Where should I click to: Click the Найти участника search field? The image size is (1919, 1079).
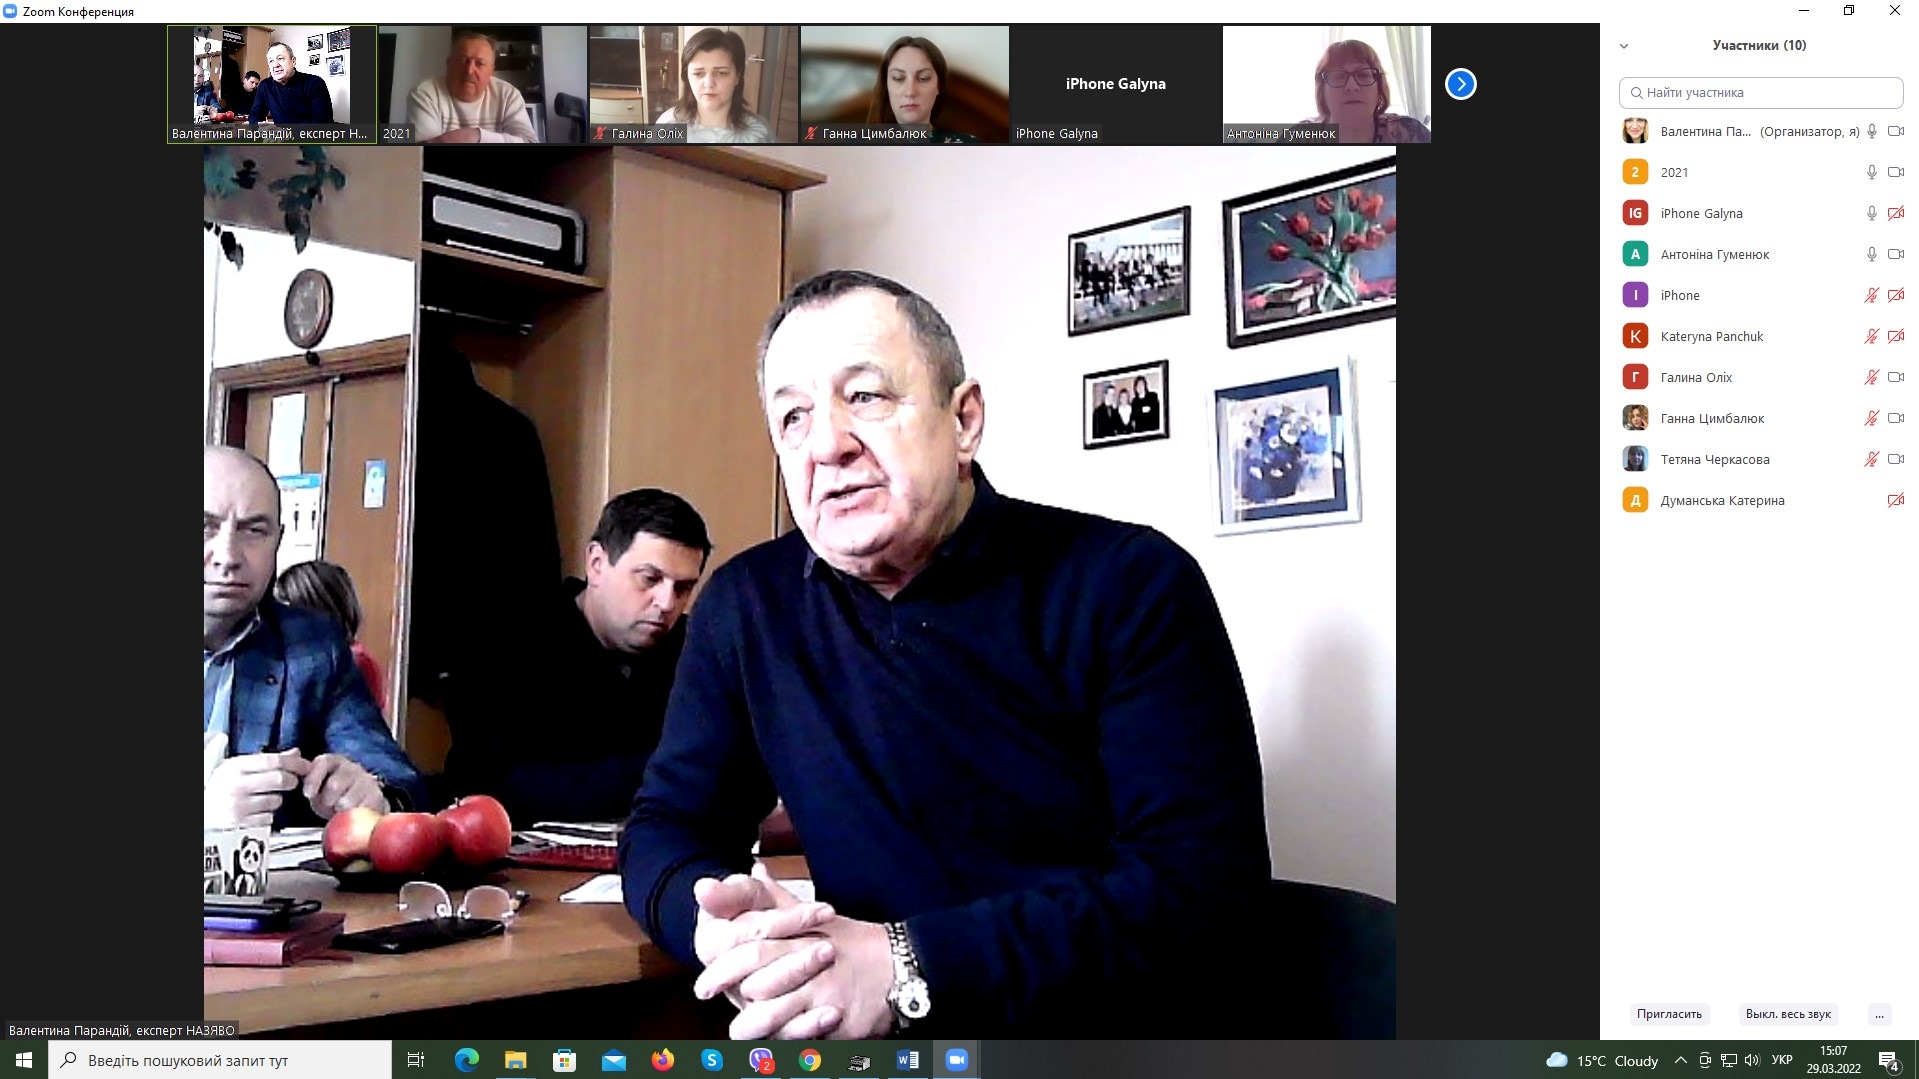tap(1761, 92)
